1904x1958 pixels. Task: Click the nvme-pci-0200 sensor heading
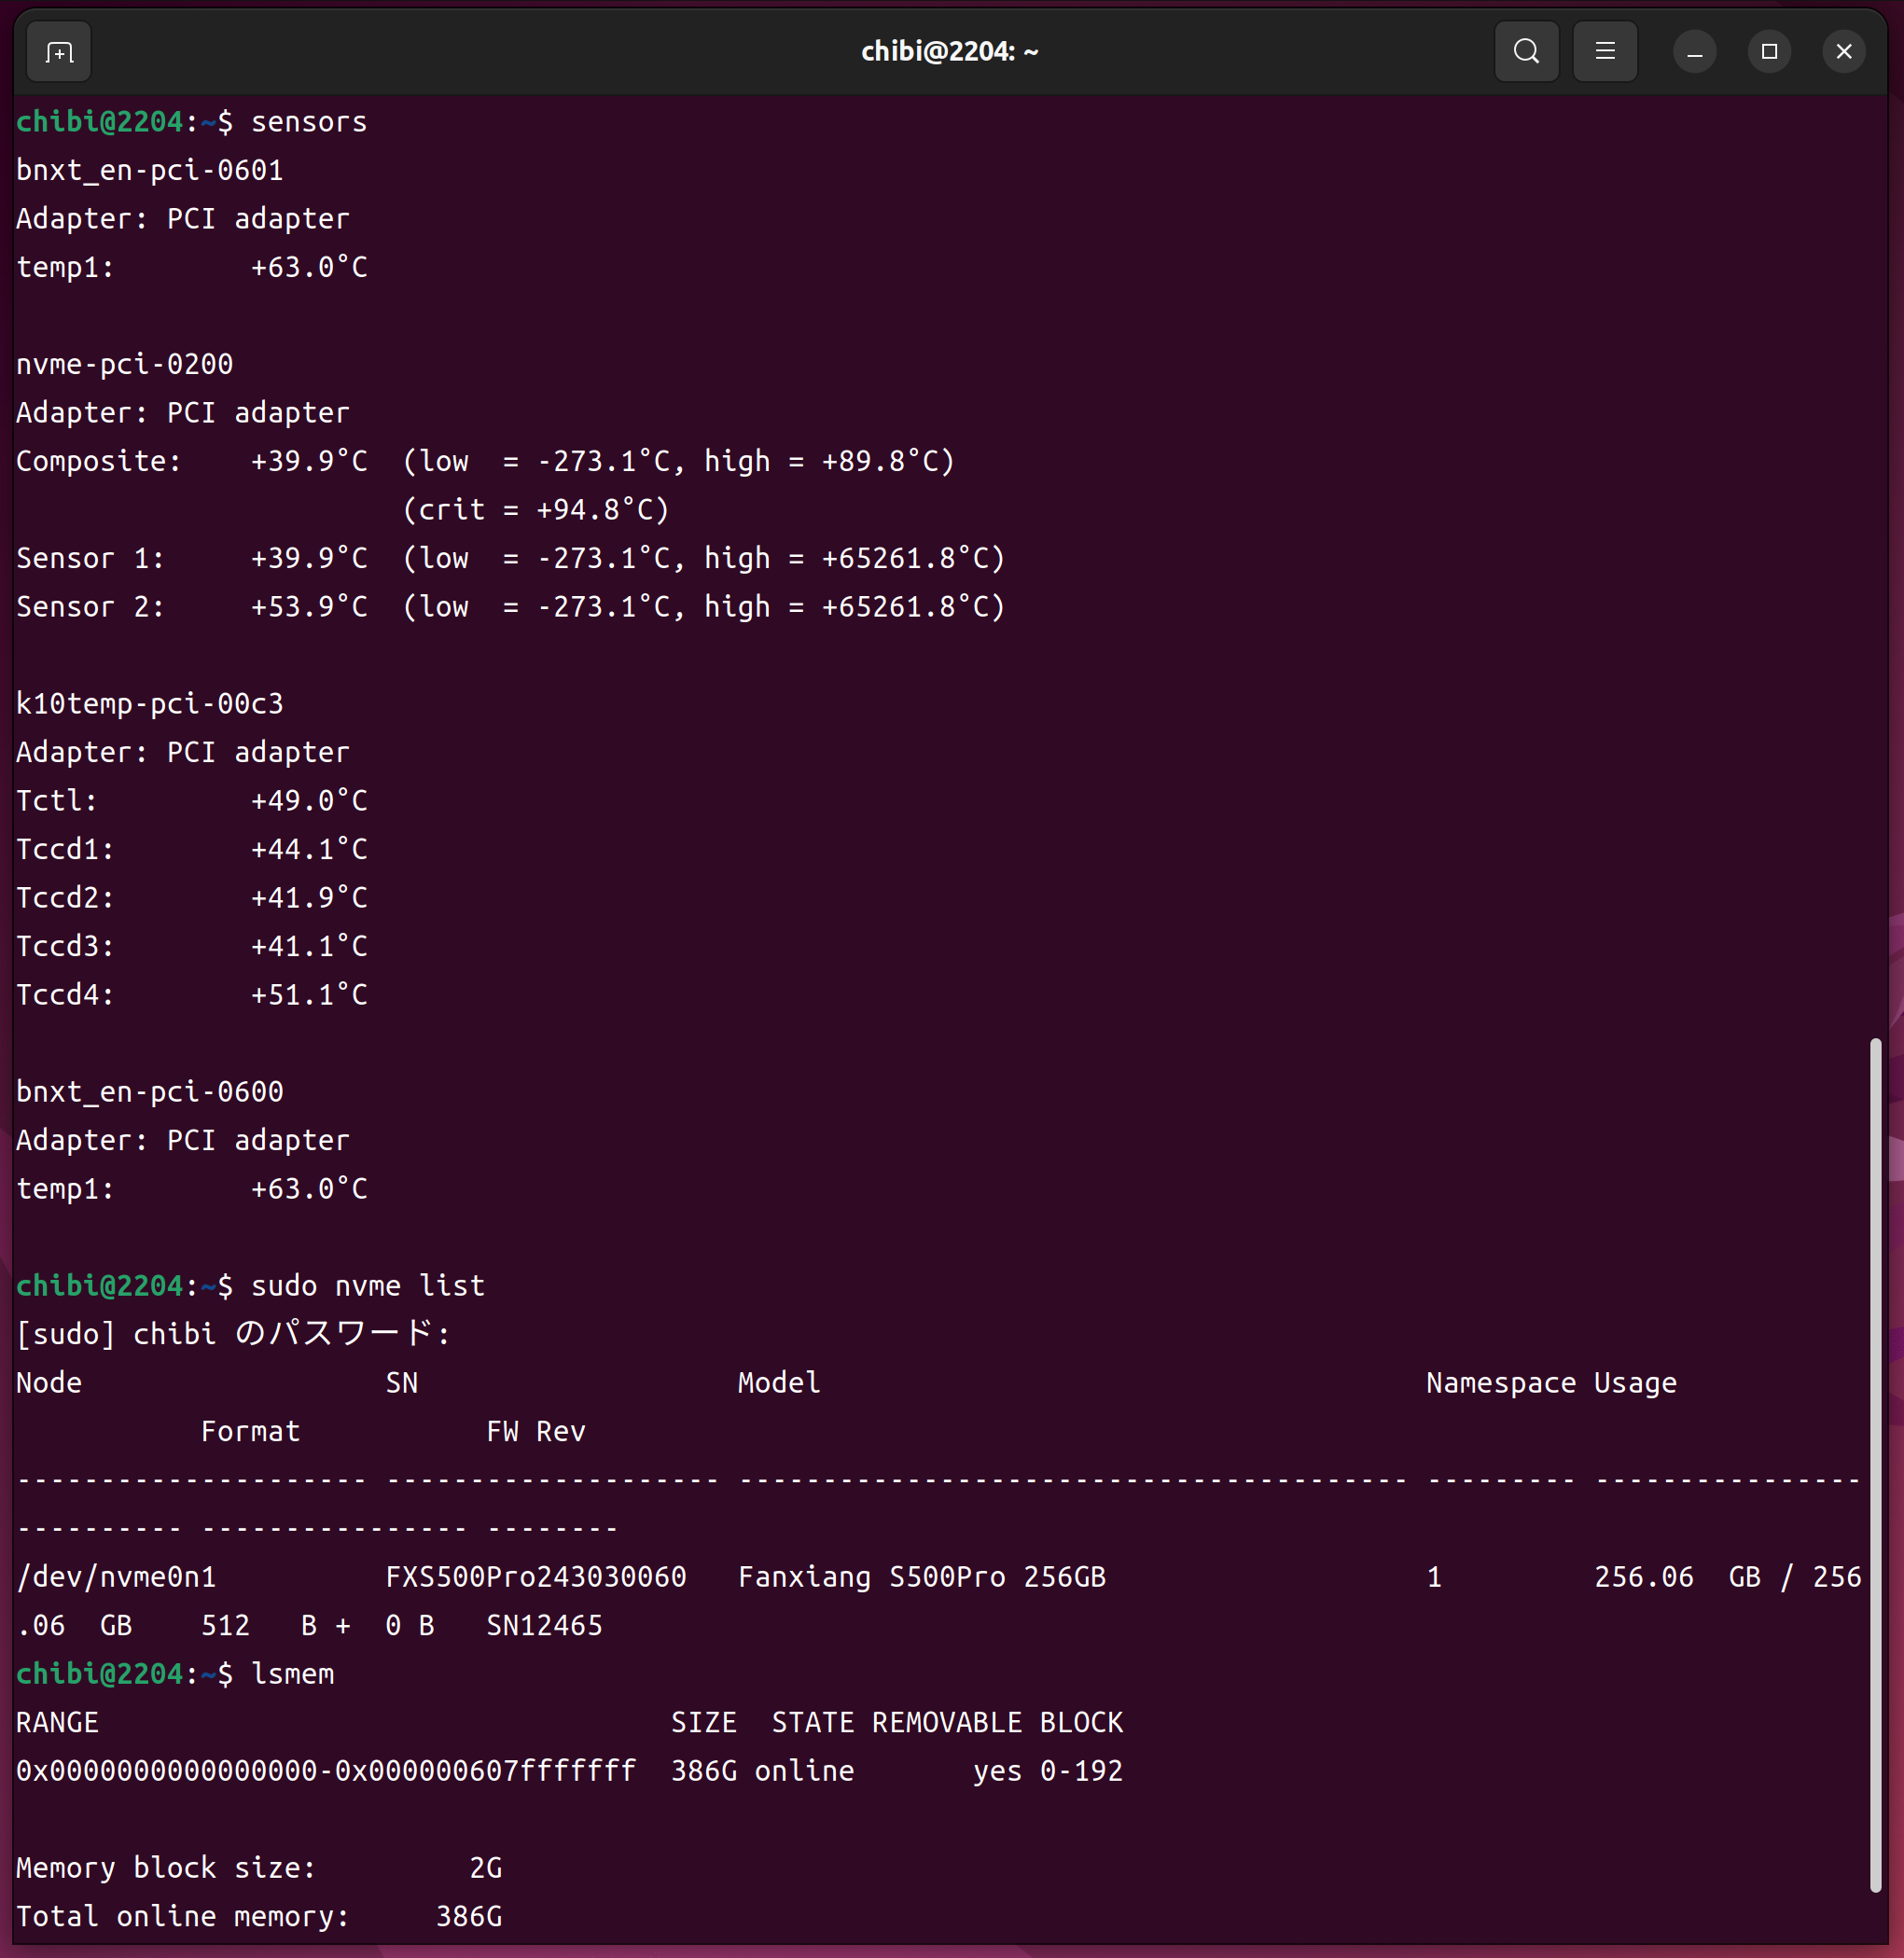tap(125, 364)
